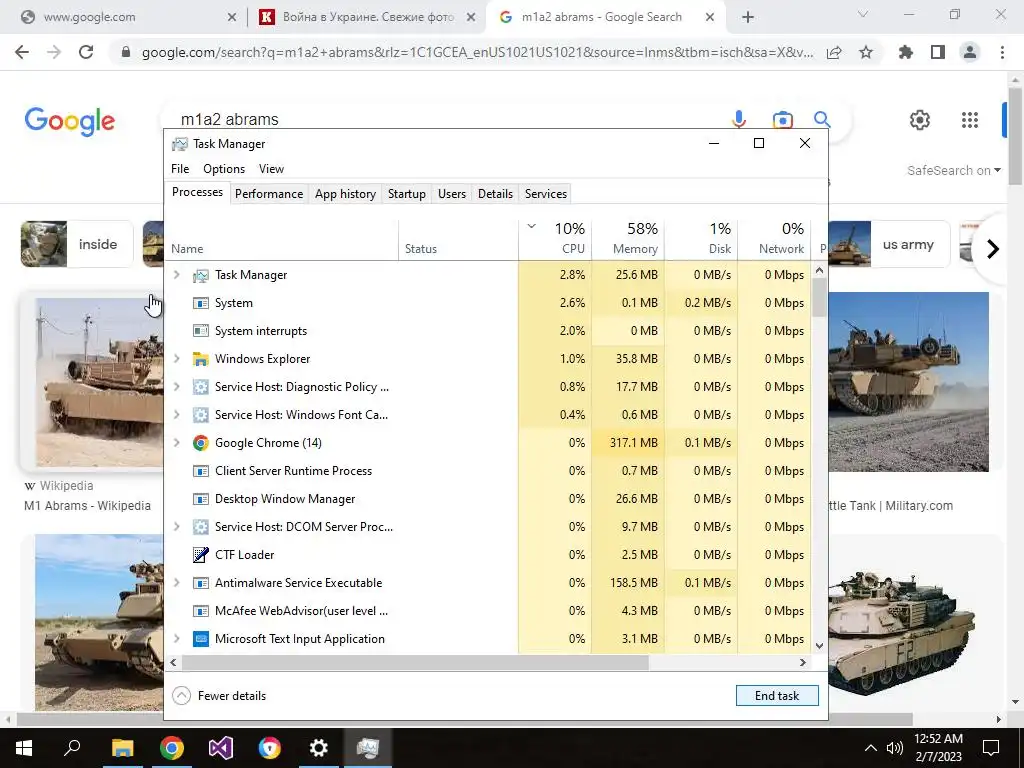Image resolution: width=1024 pixels, height=768 pixels.
Task: Click the Settings gear on taskbar
Action: tap(319, 748)
